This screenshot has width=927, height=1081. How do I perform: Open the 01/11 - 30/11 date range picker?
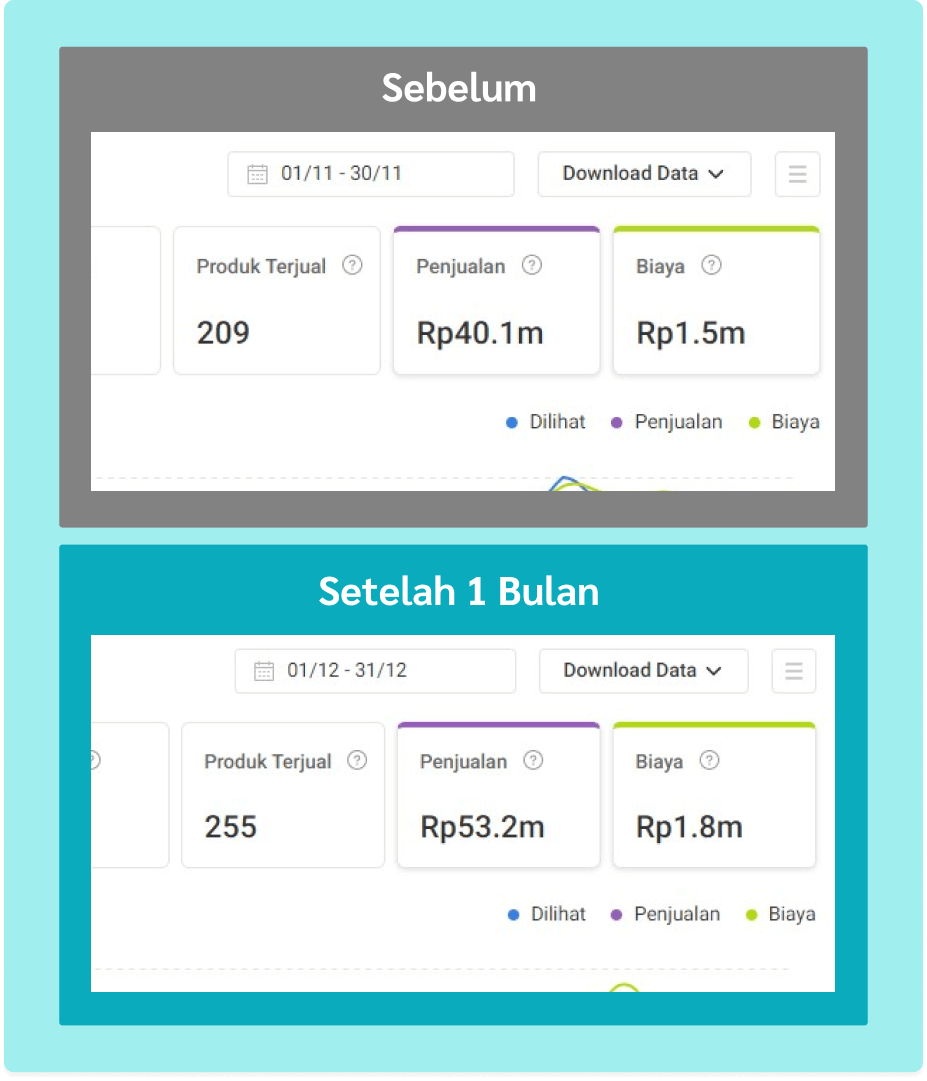pyautogui.click(x=371, y=174)
